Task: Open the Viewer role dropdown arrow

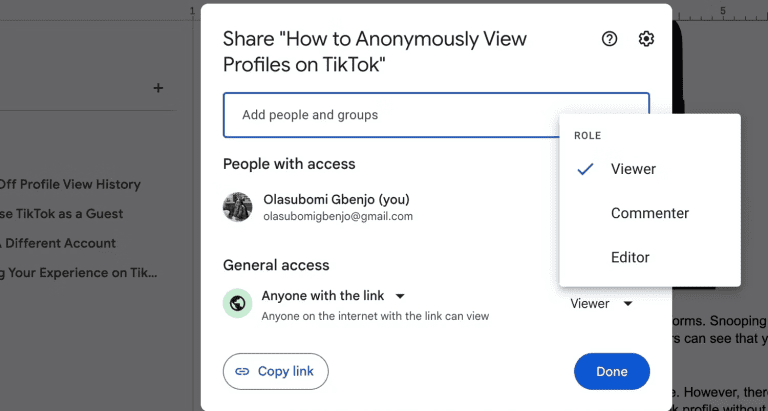Action: point(628,304)
